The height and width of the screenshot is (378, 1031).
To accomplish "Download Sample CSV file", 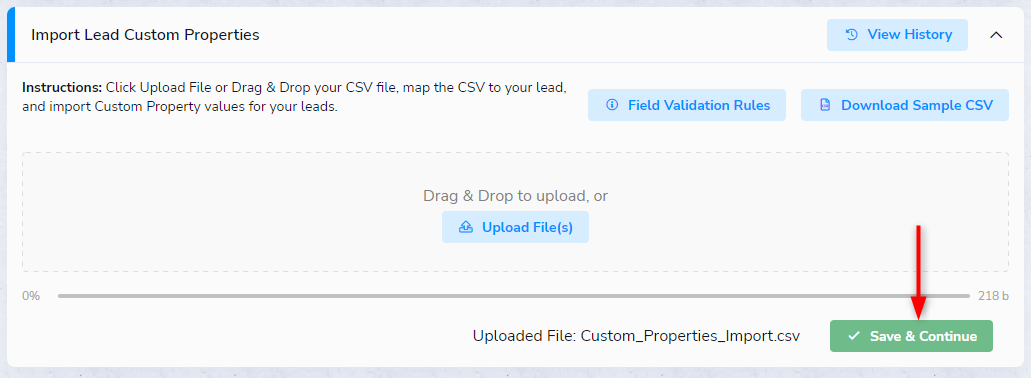I will point(904,105).
